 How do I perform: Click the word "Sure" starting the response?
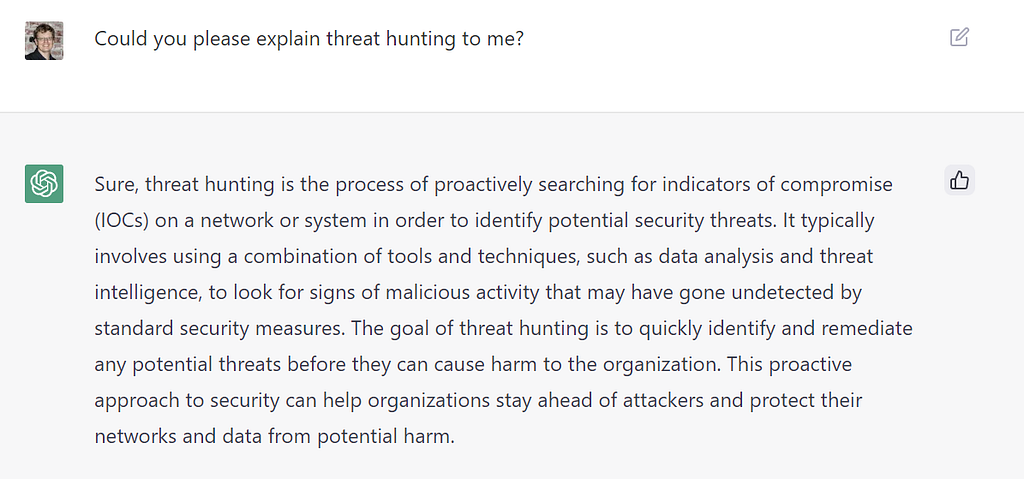(x=115, y=184)
